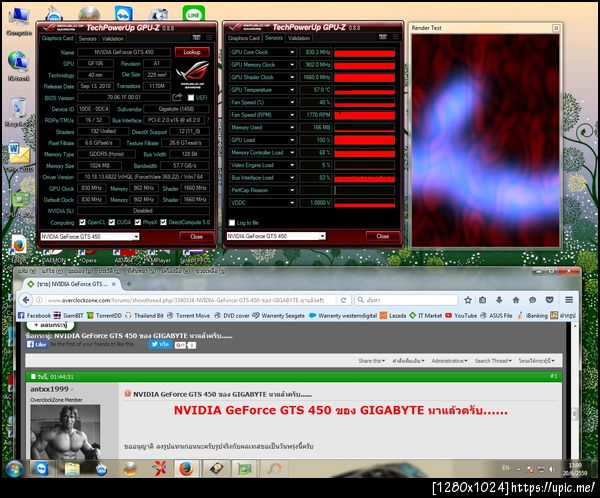The image size is (600, 498).
Task: Open the GPU selector dropdown in left GPU-Z window
Action: [90, 237]
